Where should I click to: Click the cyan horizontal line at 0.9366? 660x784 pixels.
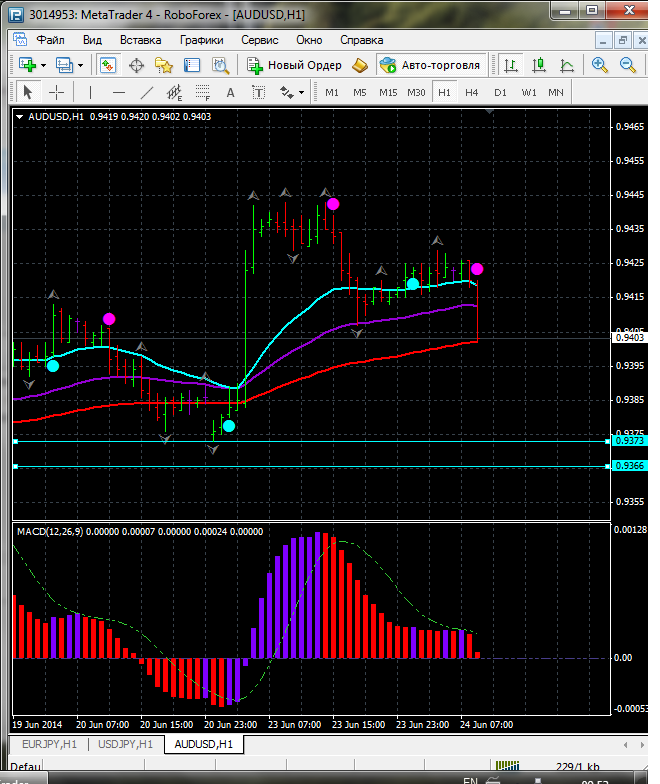click(300, 466)
